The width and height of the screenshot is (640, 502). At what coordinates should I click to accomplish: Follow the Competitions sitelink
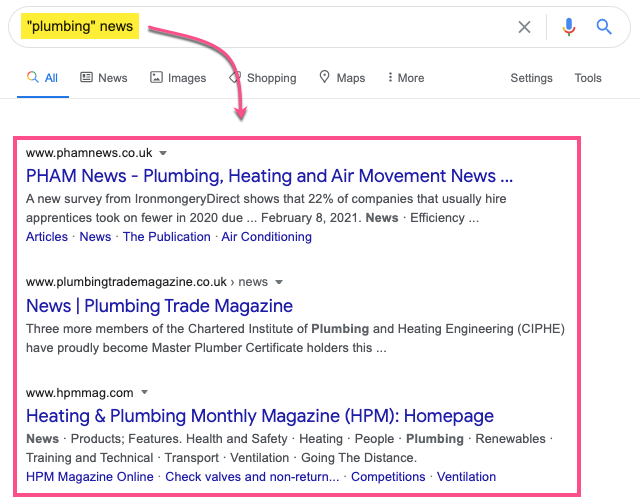[388, 477]
